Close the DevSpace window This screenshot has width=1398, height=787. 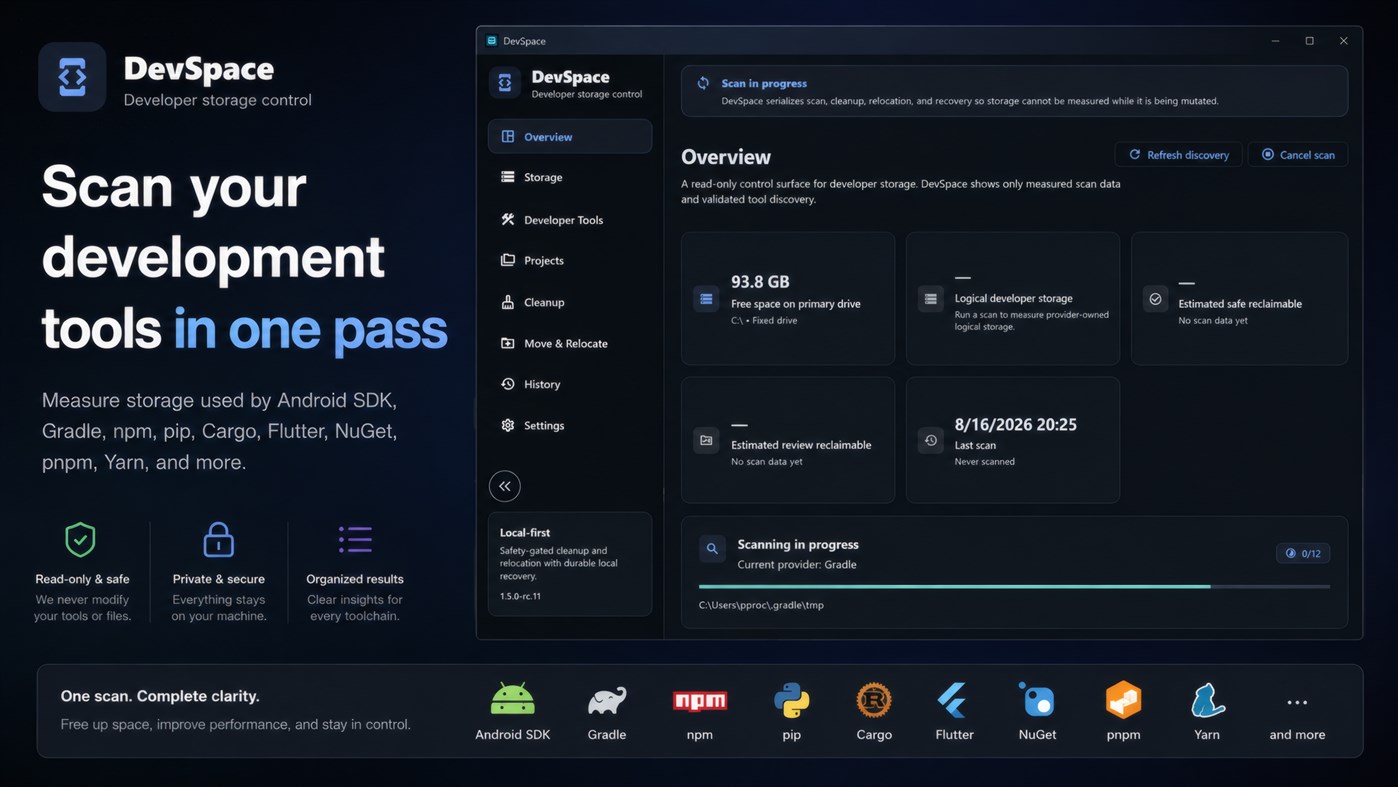click(1344, 41)
